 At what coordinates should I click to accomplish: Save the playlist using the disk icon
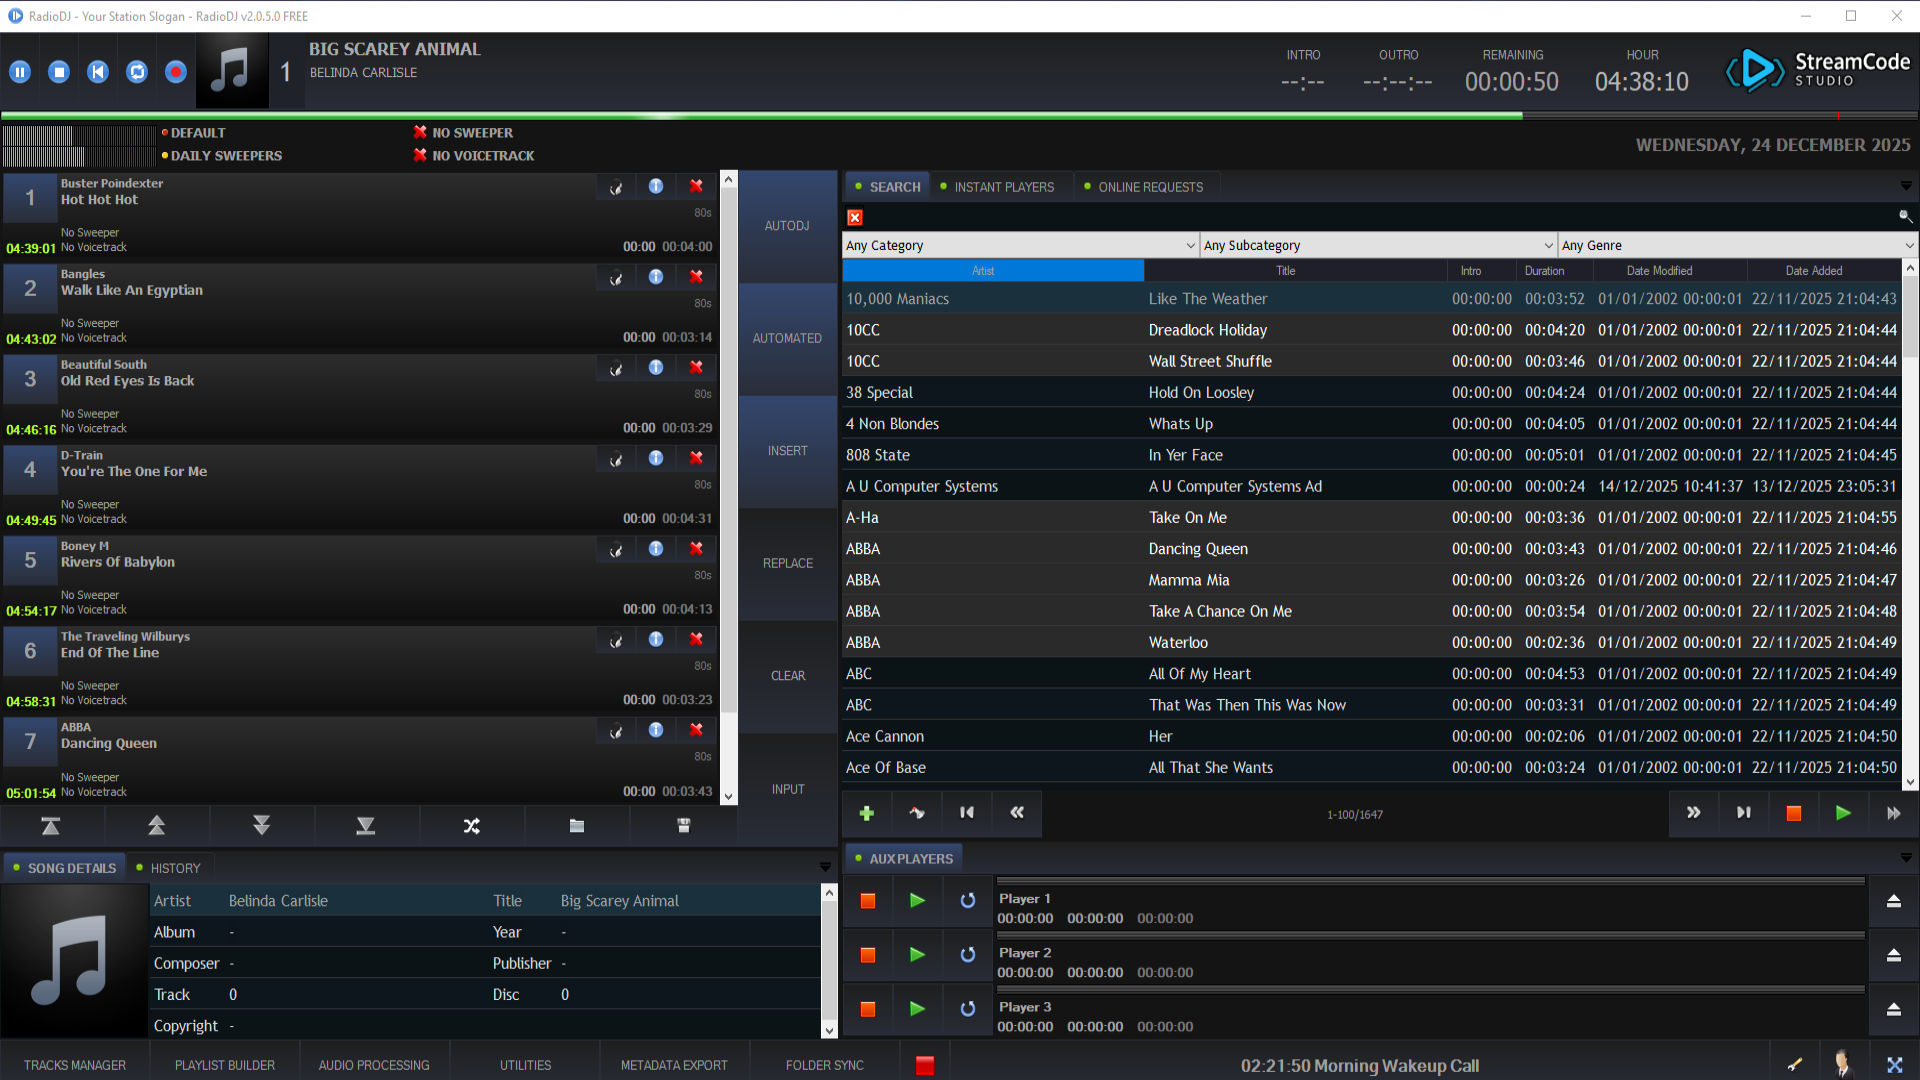(683, 825)
